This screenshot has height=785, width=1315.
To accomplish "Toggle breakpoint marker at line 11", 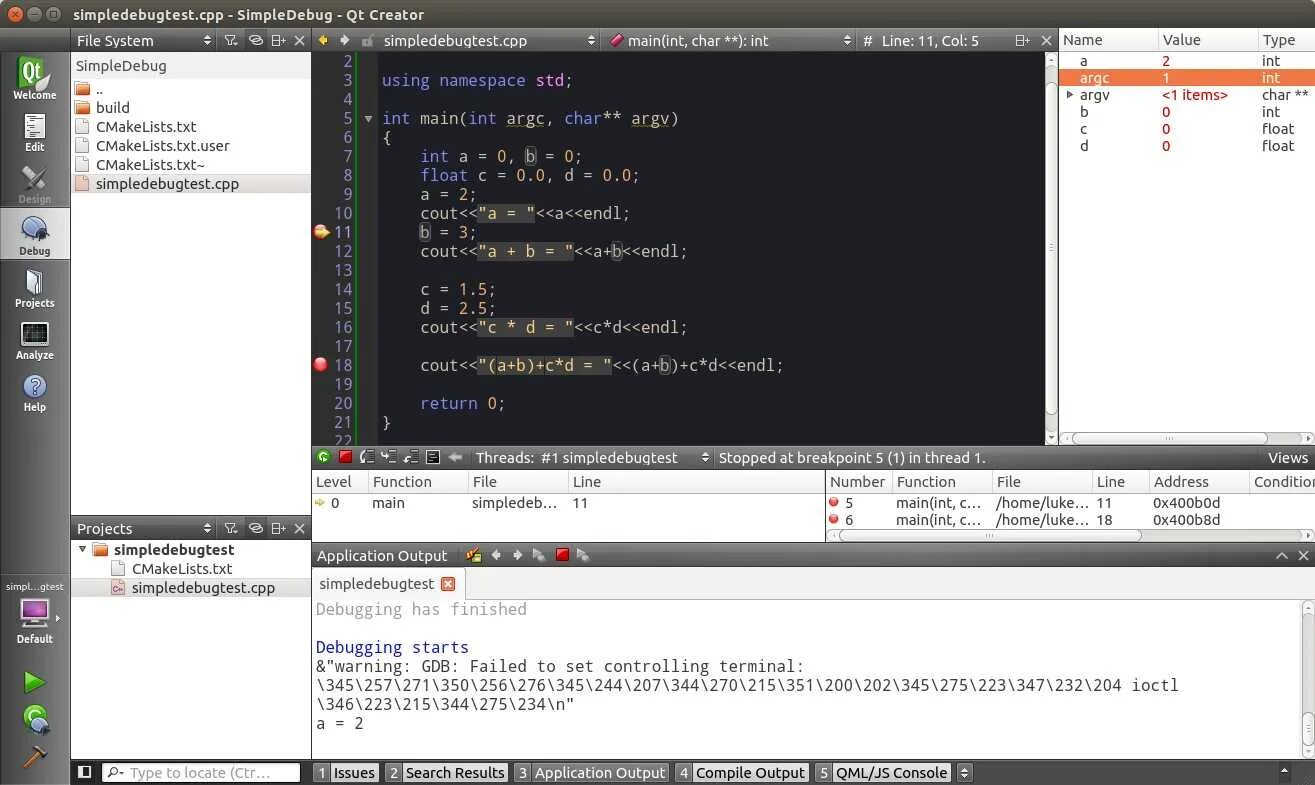I will point(321,231).
